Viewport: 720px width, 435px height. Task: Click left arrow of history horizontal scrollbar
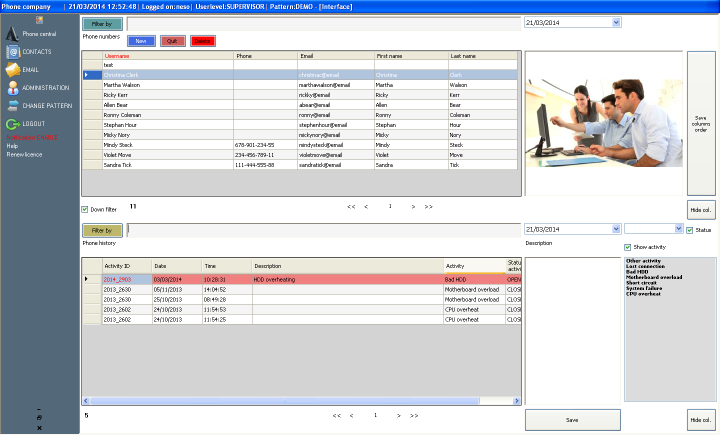tap(86, 401)
